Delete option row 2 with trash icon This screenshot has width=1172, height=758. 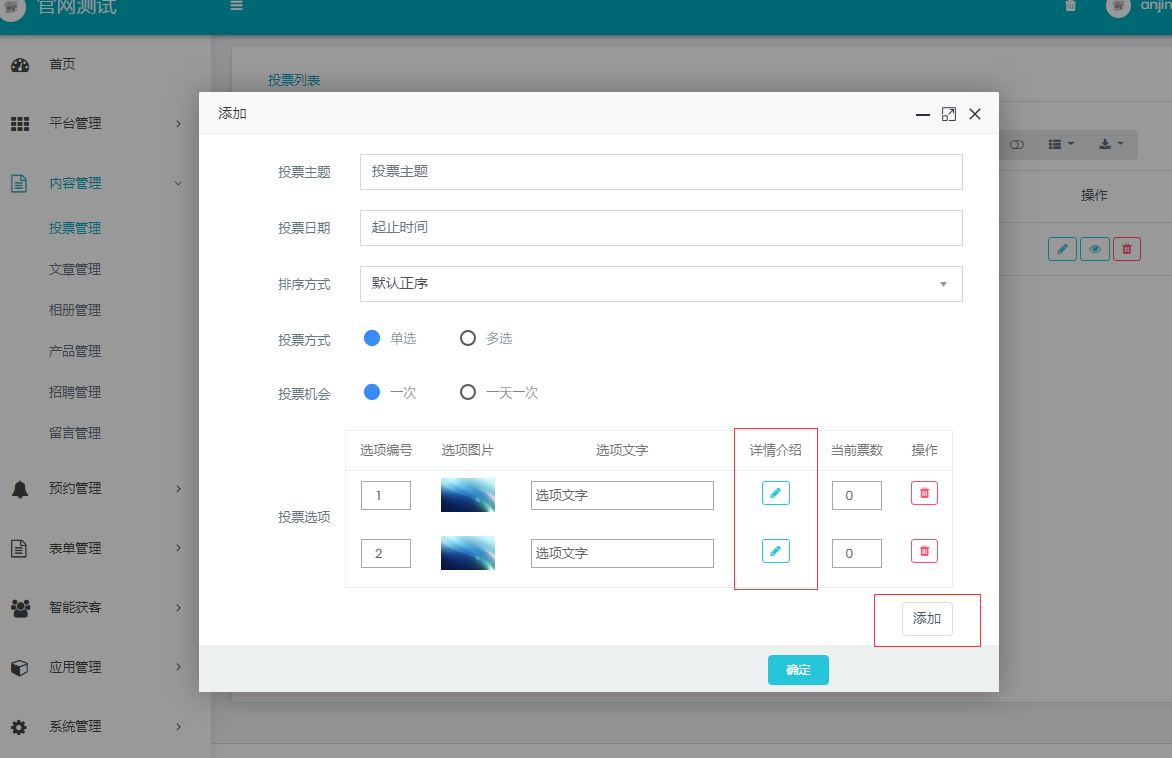click(x=924, y=551)
